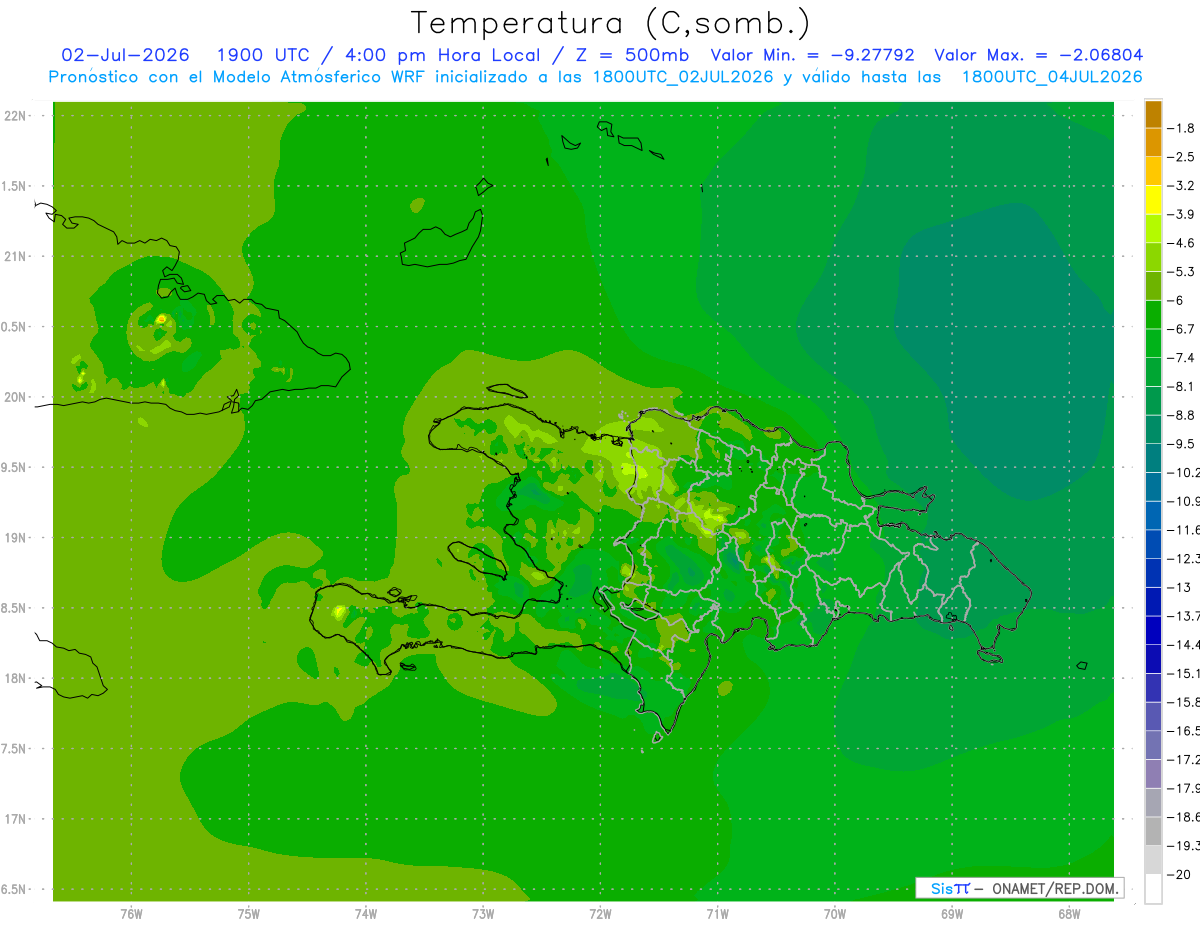Pick the purple legend swatch between -17.2 and -17.9
Screen dimensions: 1200x927
(x=1153, y=774)
